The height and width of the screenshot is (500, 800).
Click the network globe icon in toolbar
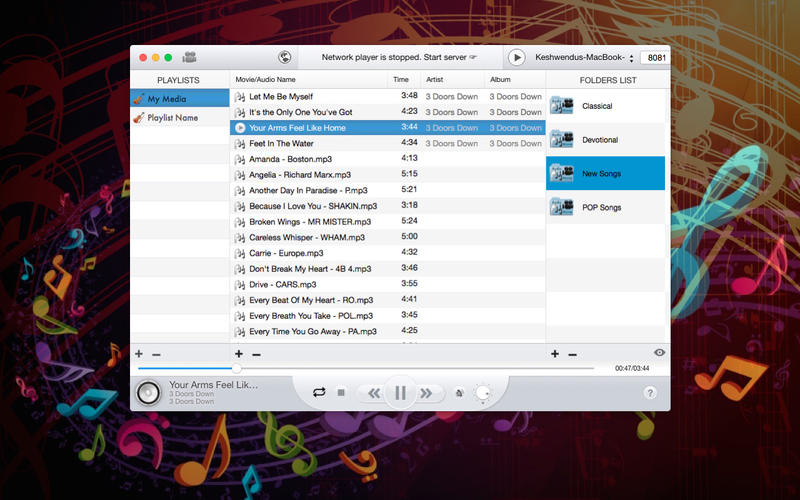coord(284,58)
